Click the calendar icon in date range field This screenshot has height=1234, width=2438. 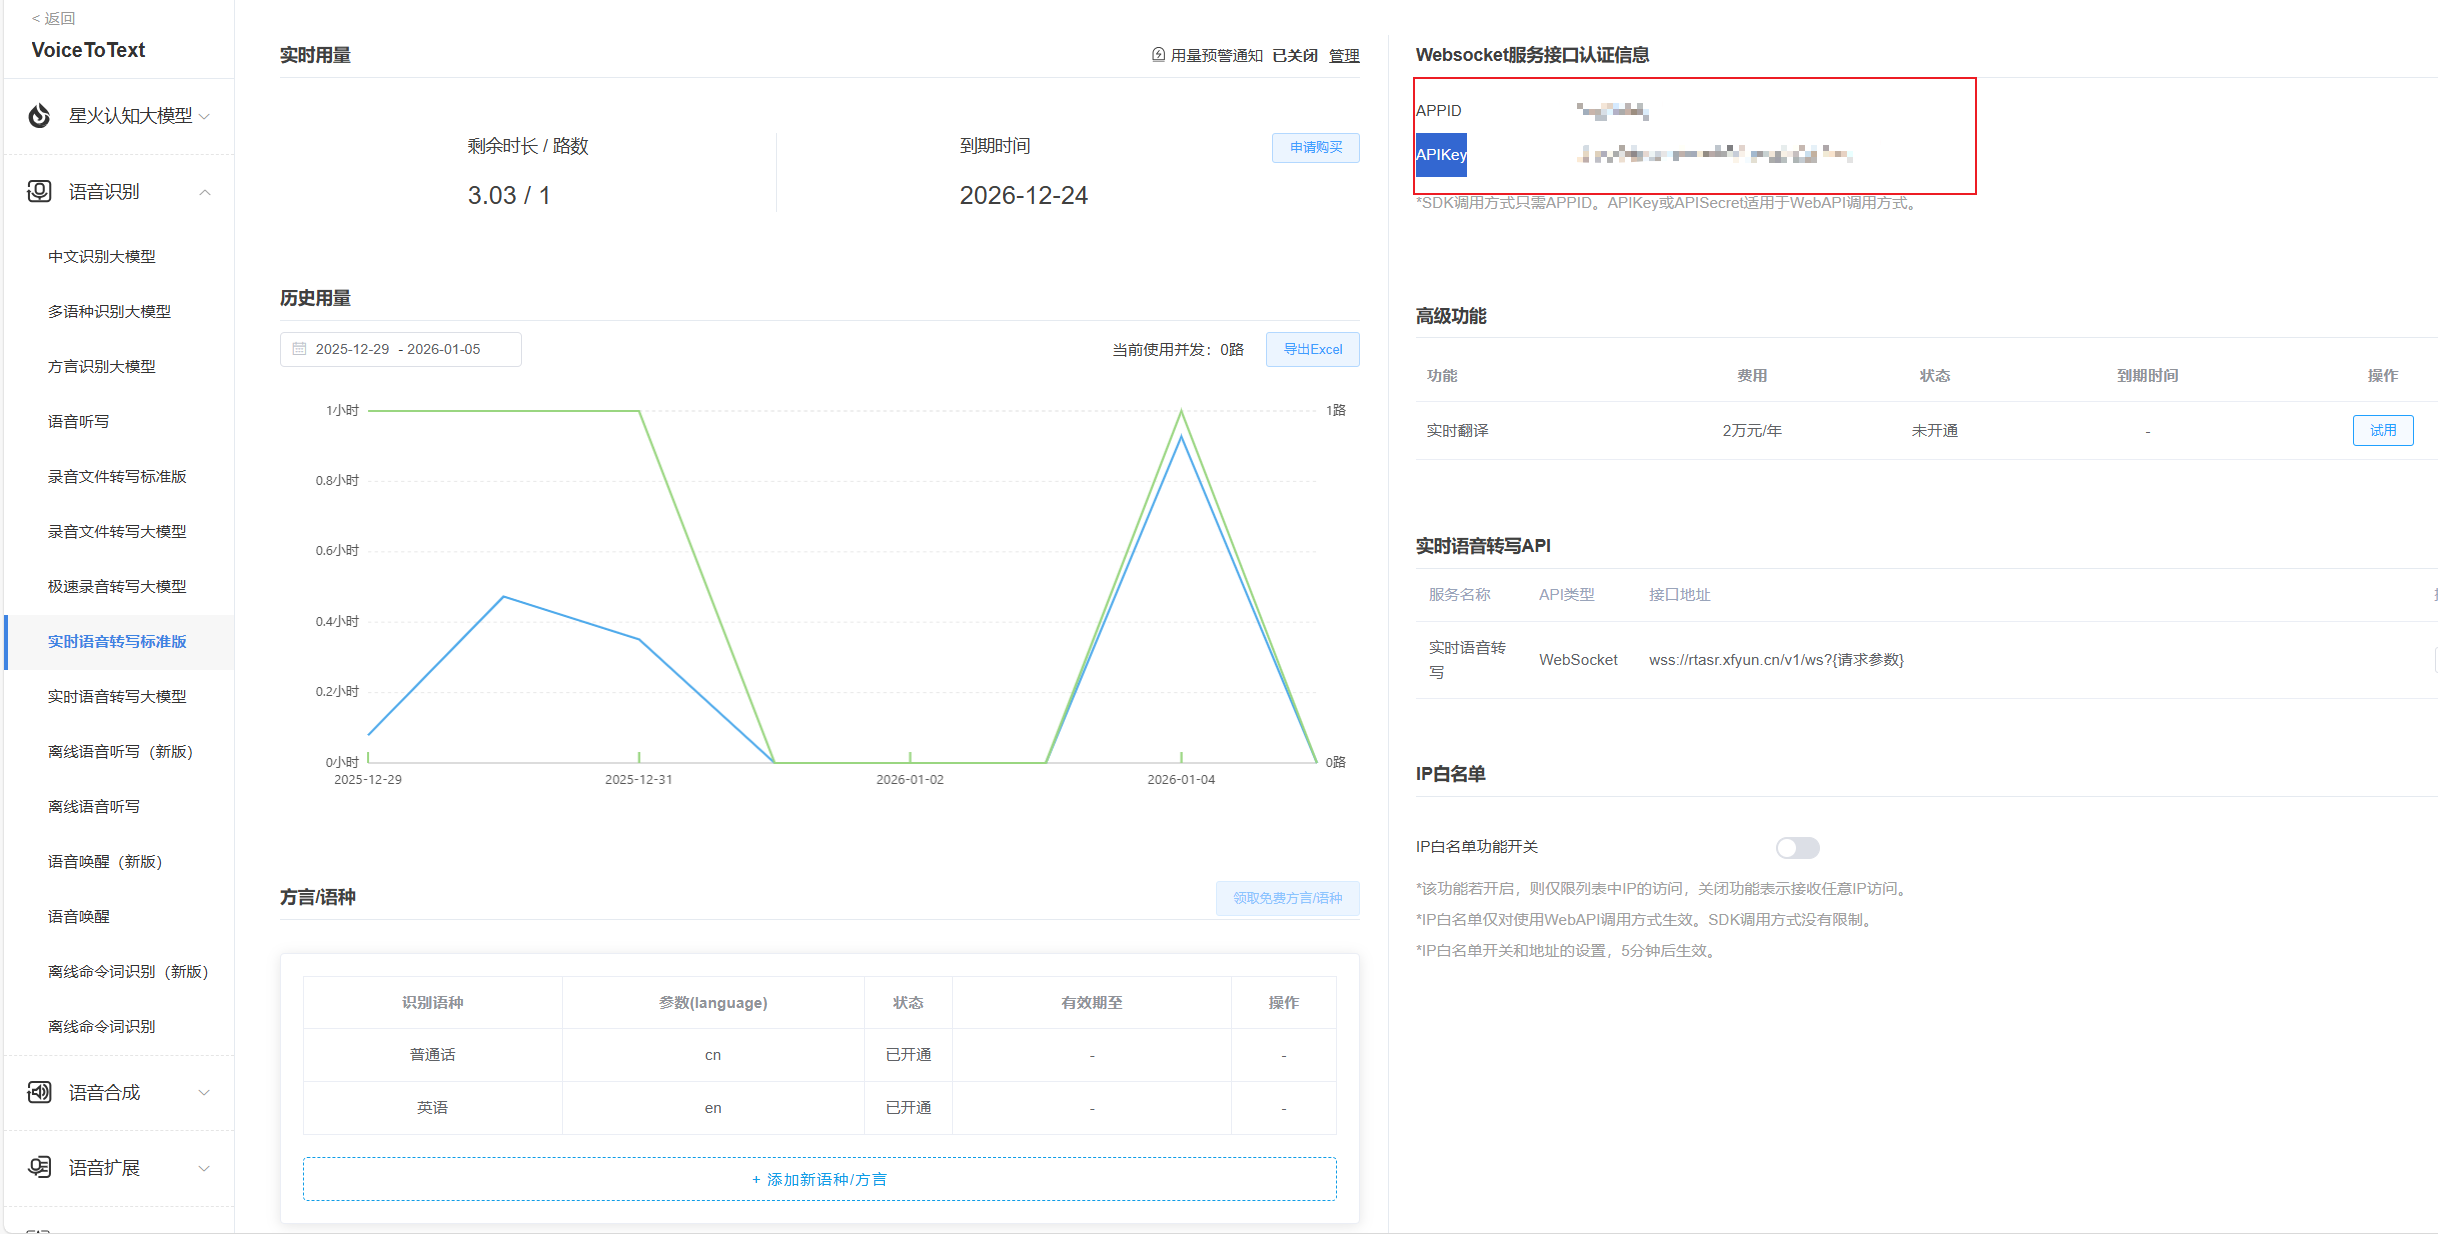click(299, 349)
